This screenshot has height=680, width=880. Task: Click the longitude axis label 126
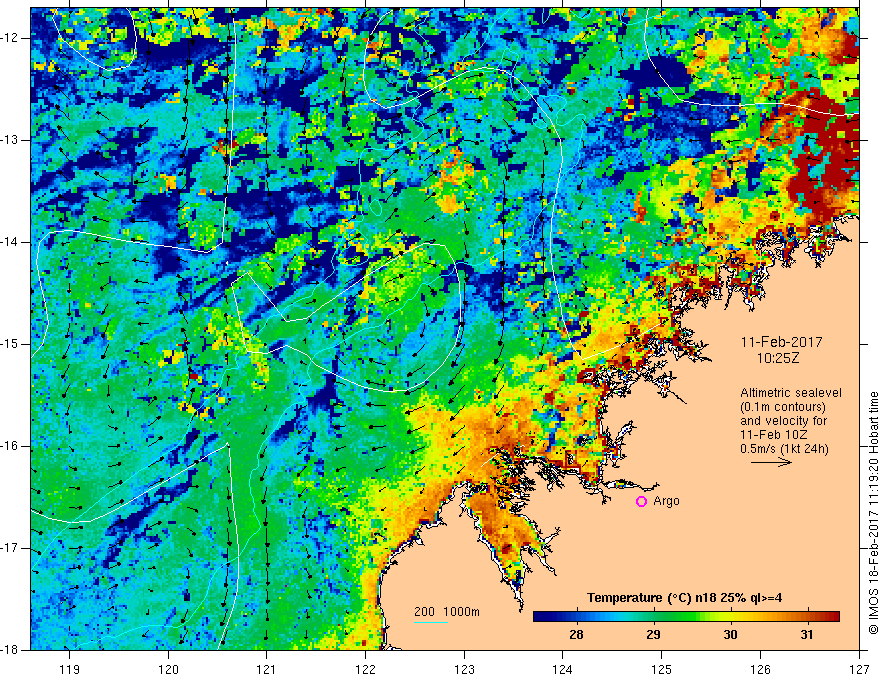[760, 669]
